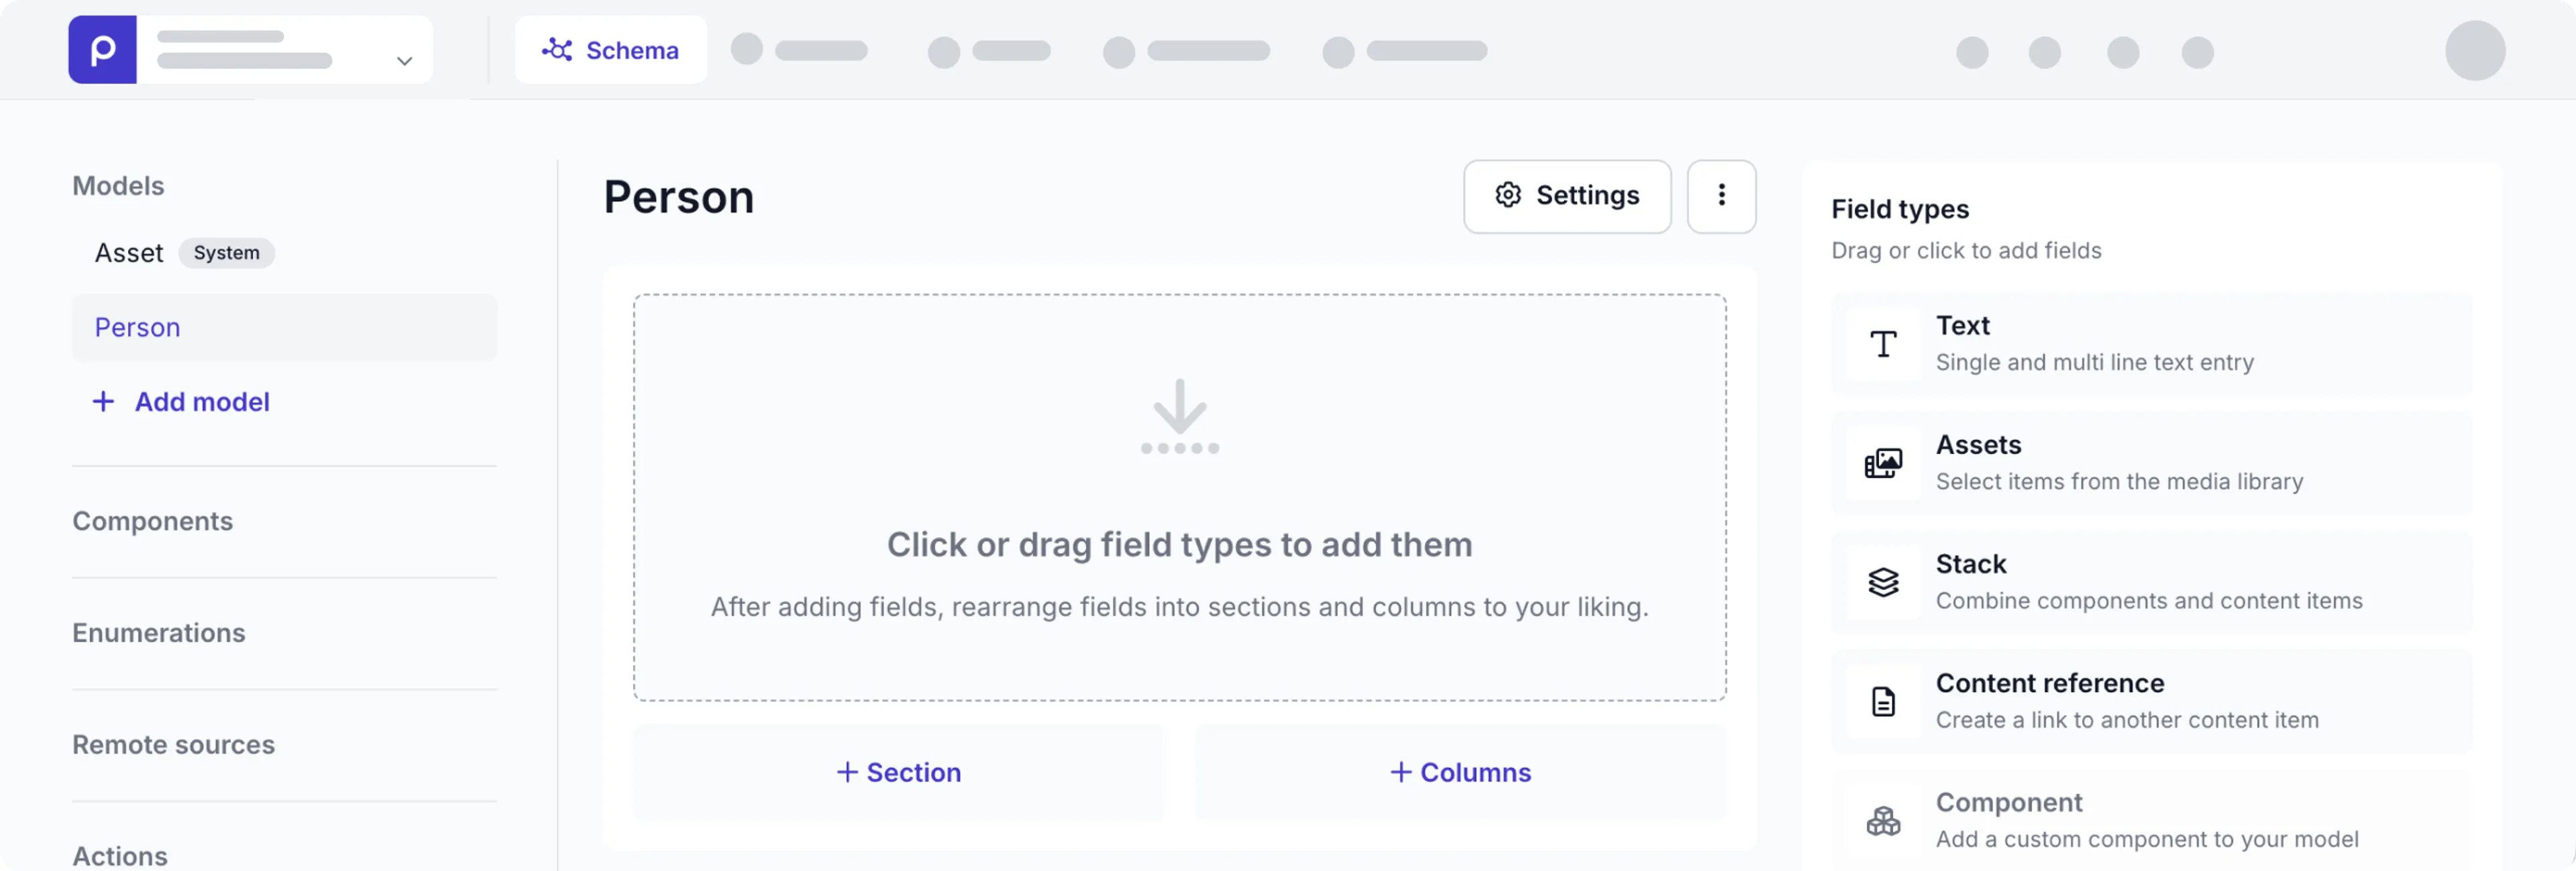Click the empty field drop zone

pyautogui.click(x=1179, y=497)
